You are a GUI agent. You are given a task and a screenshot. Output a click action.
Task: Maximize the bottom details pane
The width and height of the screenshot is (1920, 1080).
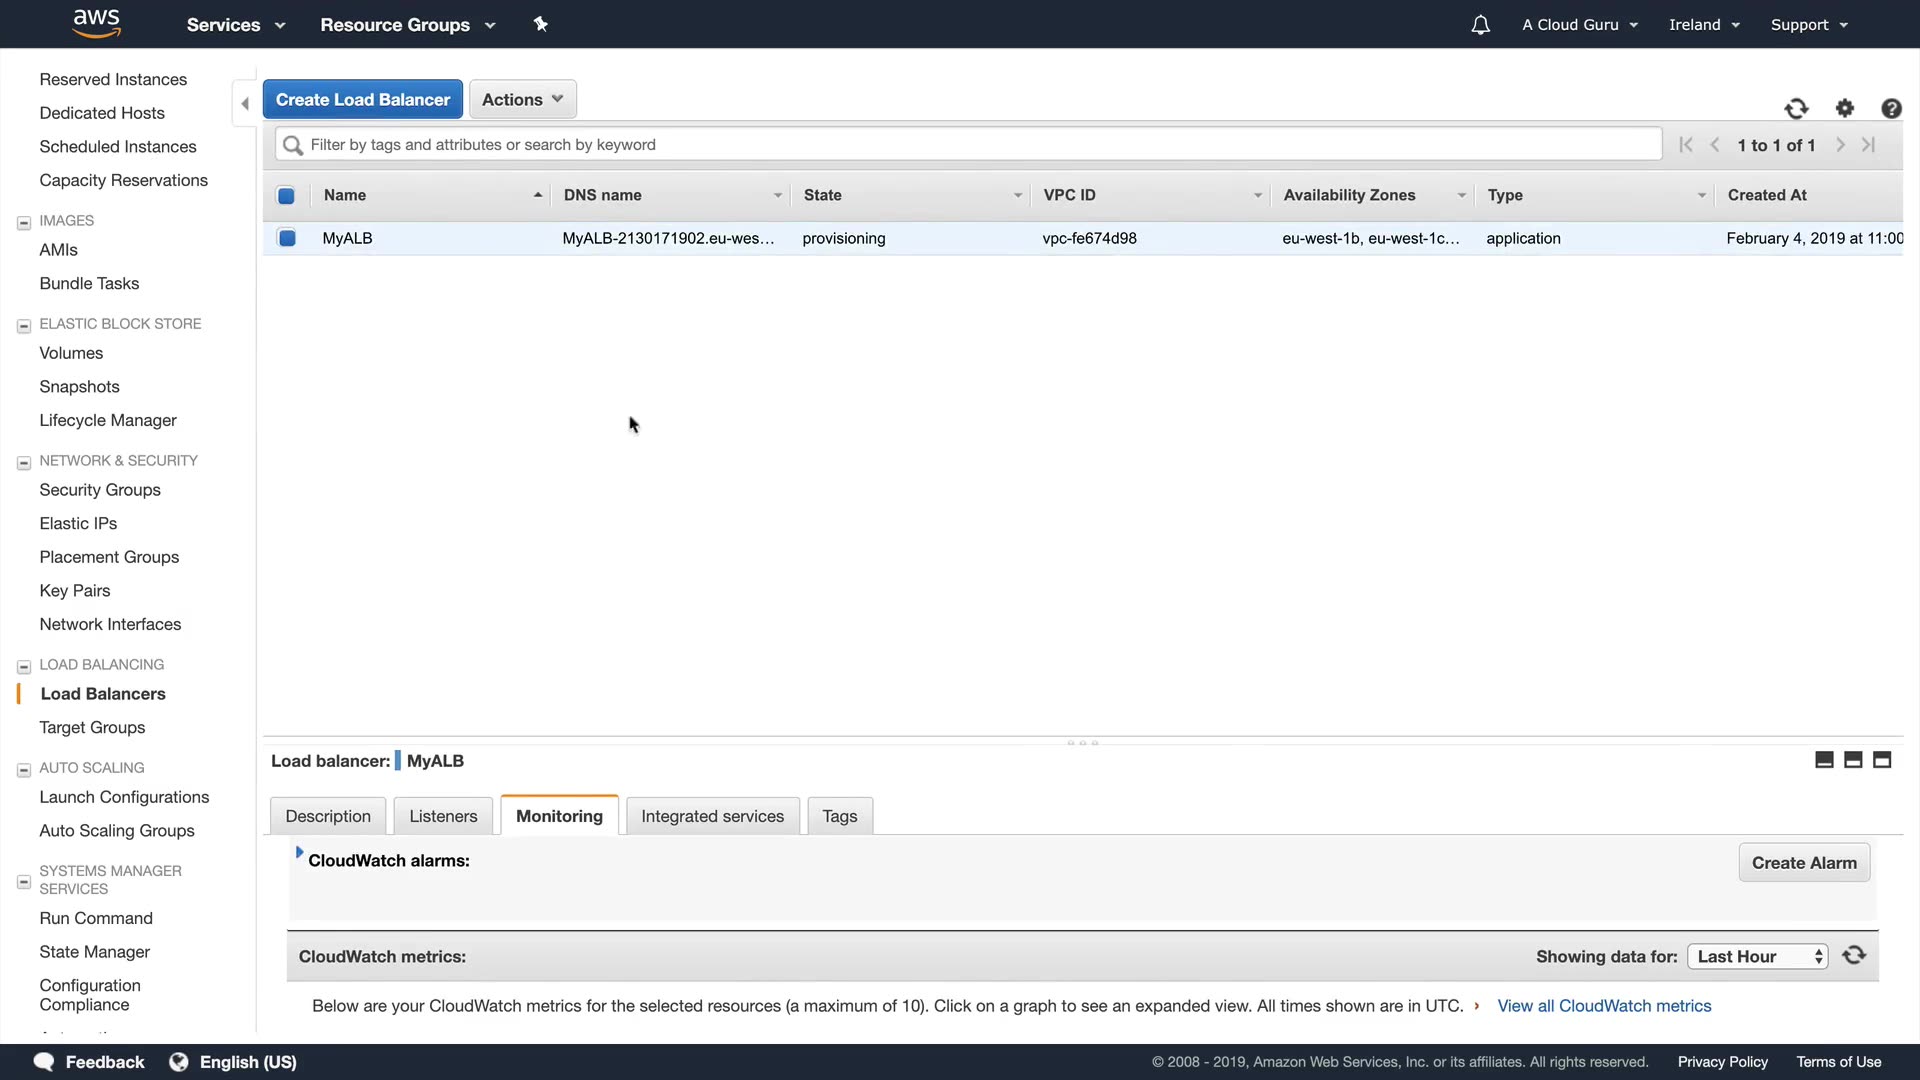(x=1882, y=760)
